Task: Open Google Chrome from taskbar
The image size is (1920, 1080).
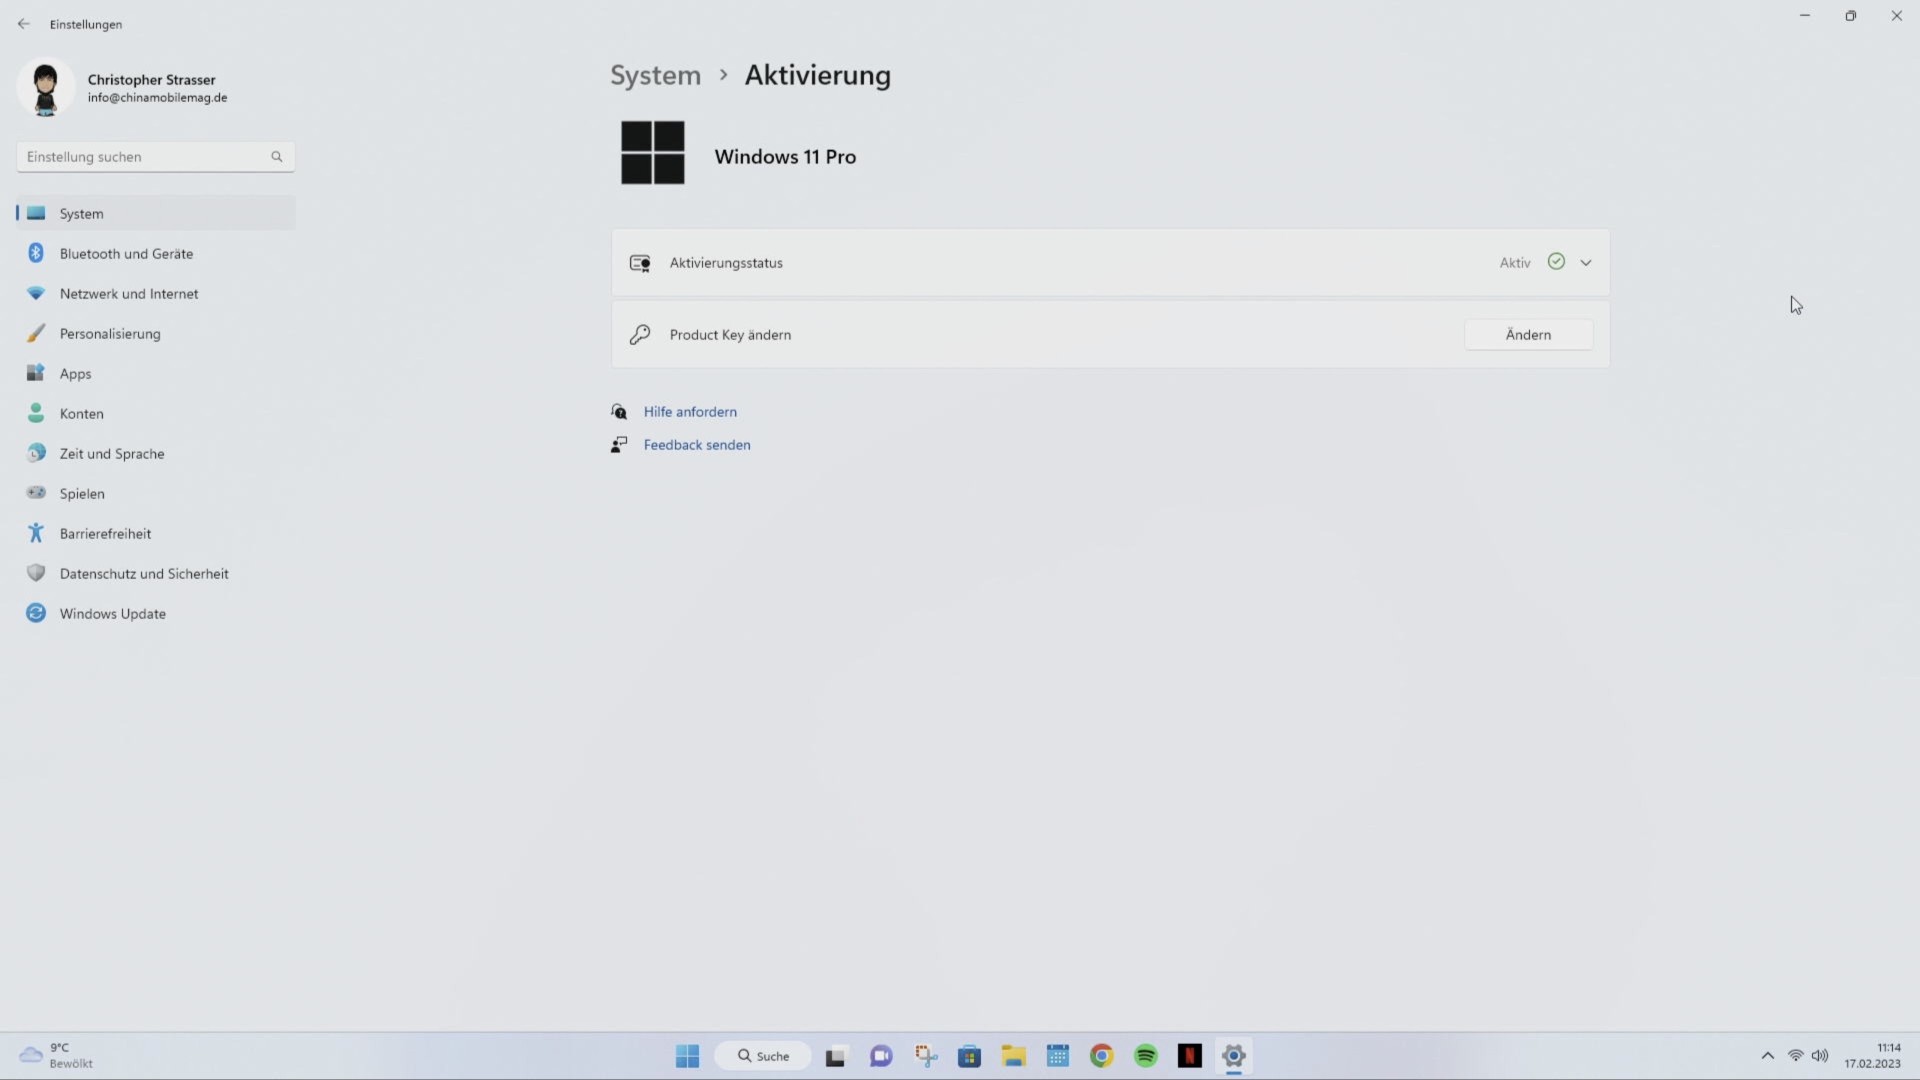Action: point(1102,1056)
